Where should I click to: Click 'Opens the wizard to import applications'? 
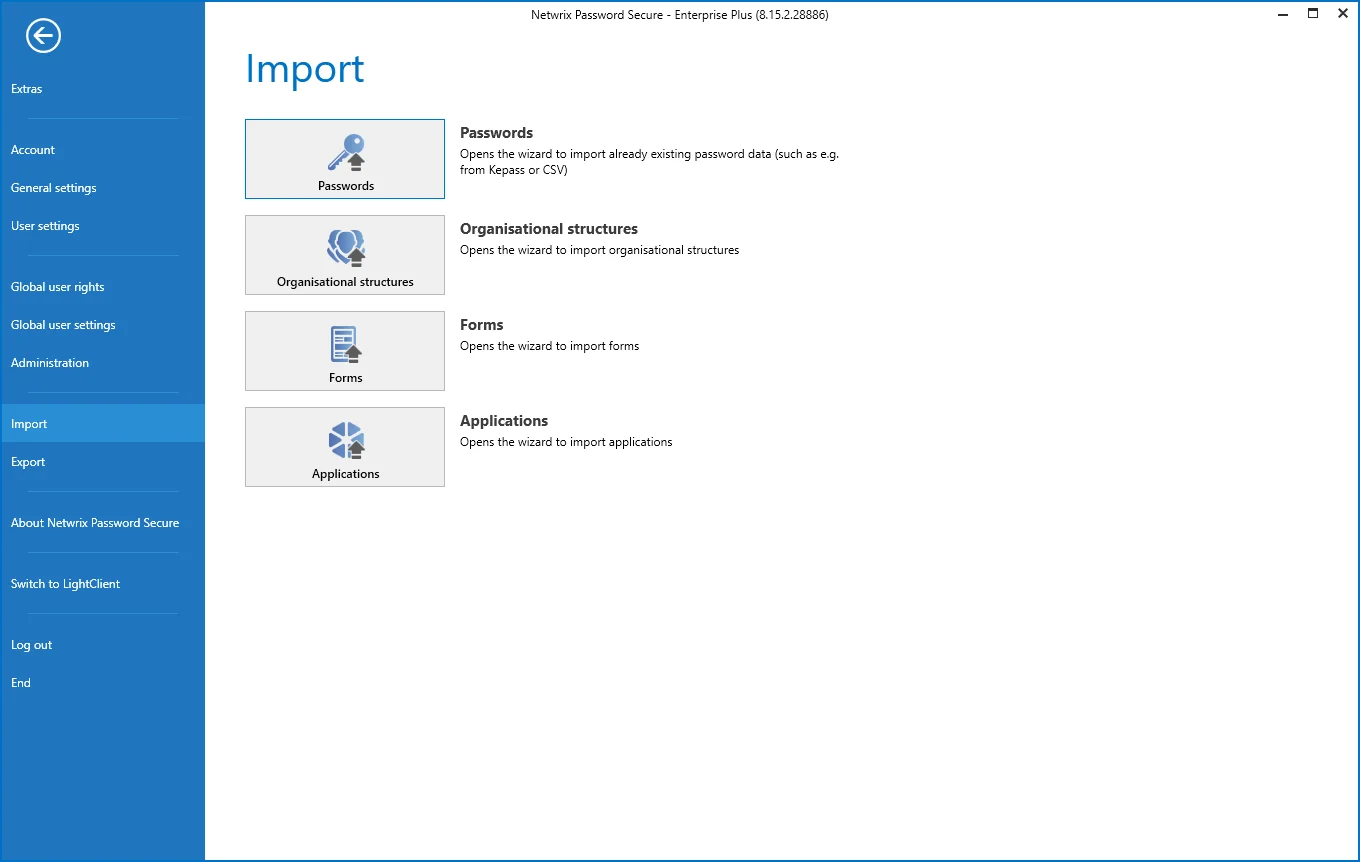566,442
